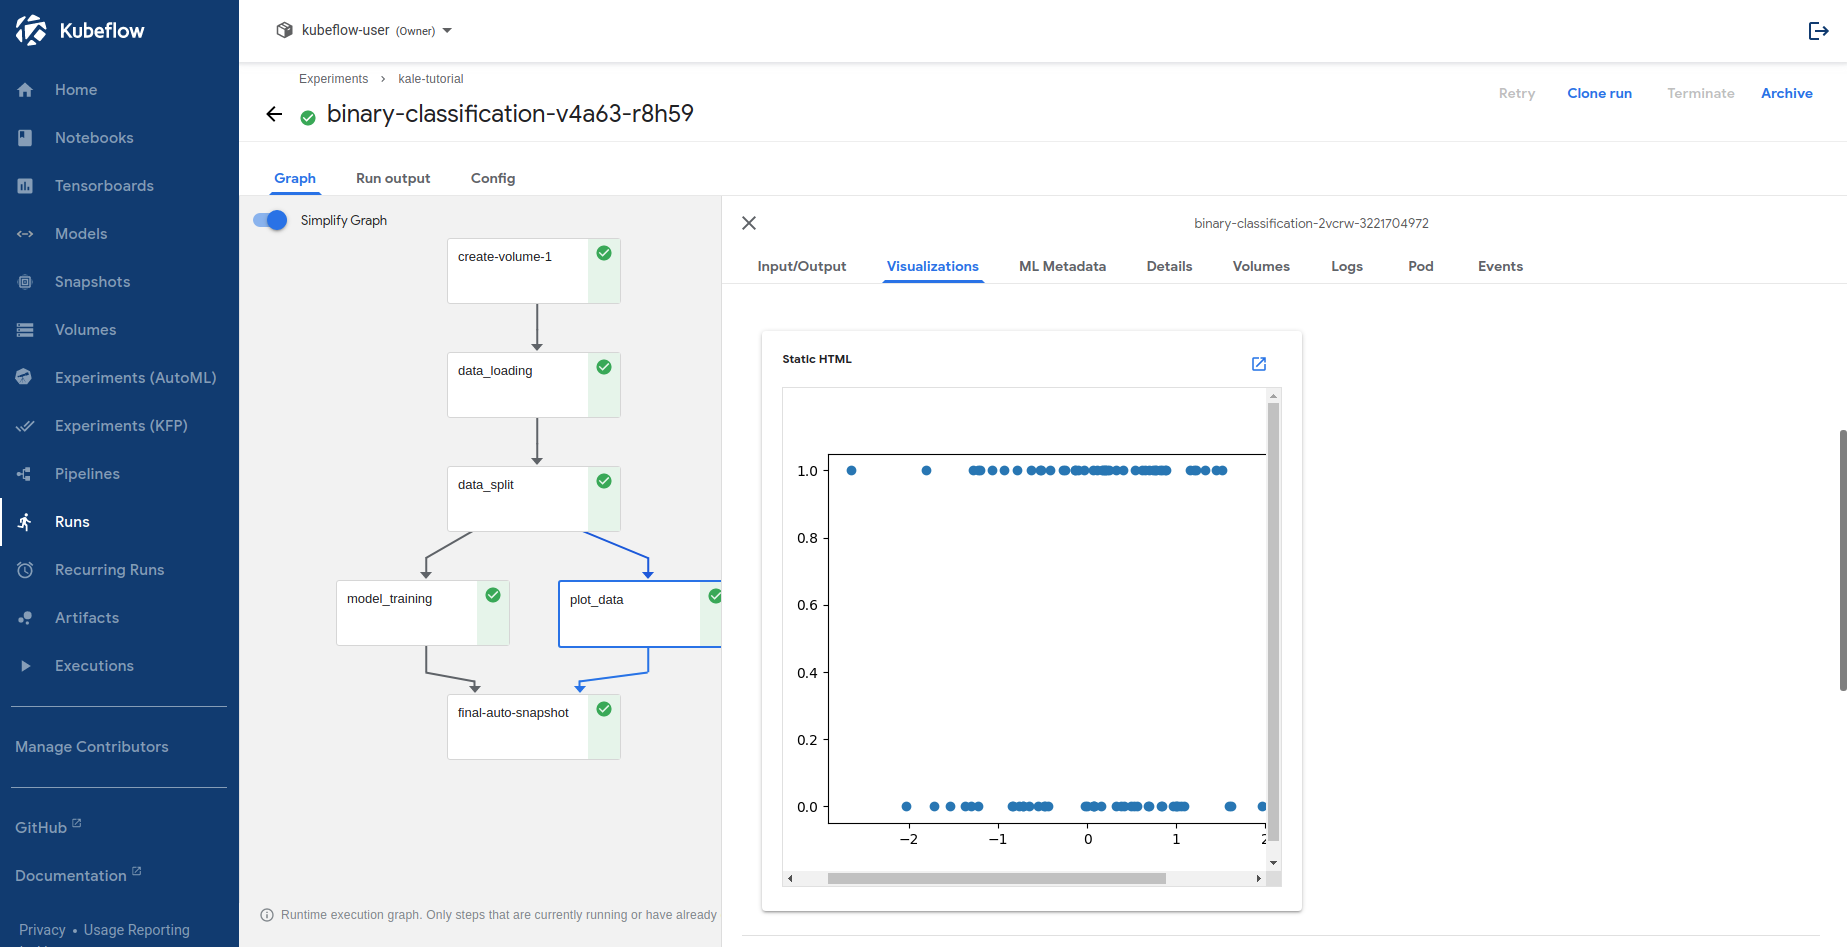
Task: Click the Snapshots sidebar icon
Action: (25, 282)
